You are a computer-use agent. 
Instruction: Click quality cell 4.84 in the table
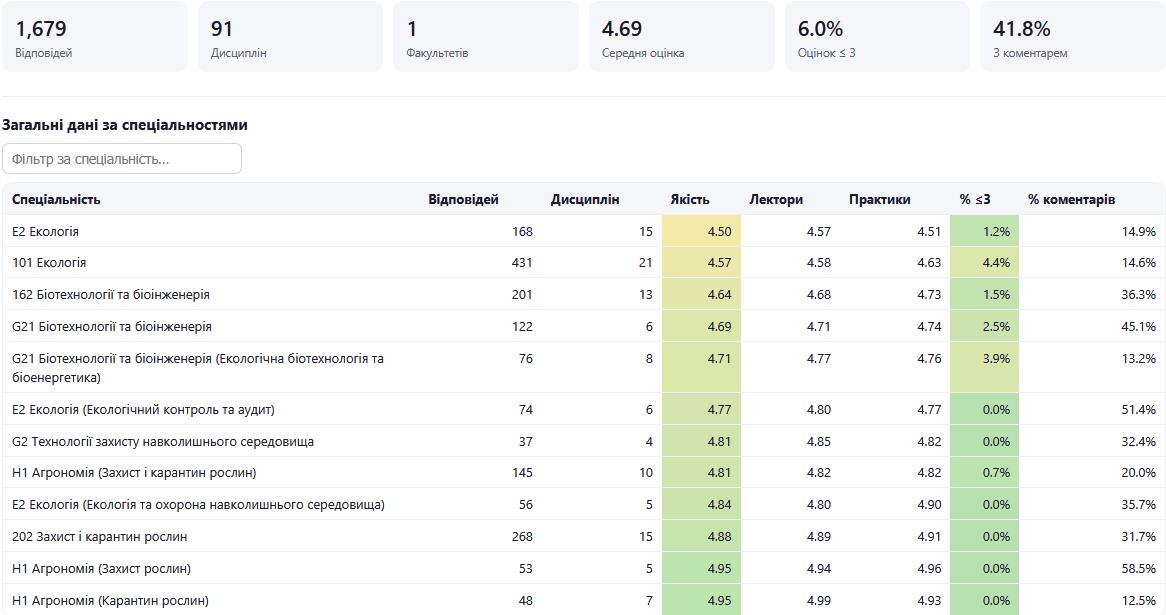tap(701, 504)
